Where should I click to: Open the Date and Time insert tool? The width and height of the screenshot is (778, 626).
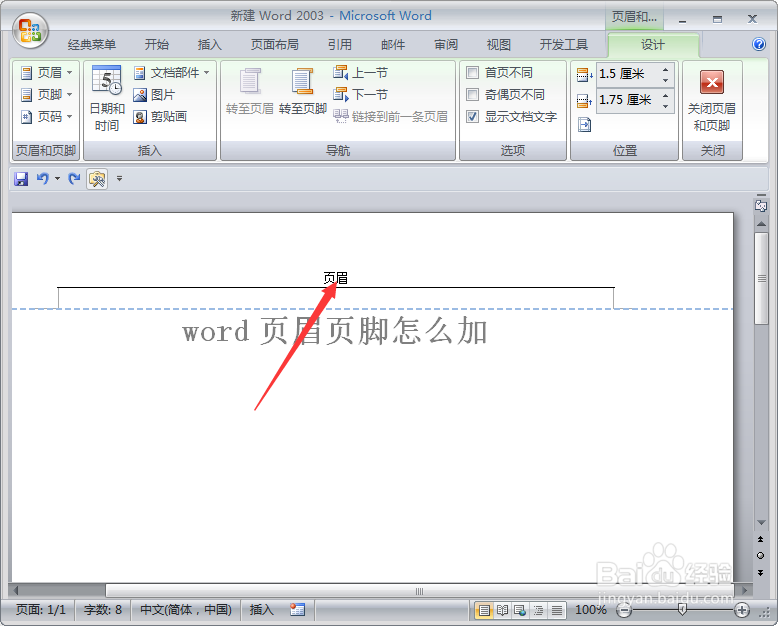point(107,99)
